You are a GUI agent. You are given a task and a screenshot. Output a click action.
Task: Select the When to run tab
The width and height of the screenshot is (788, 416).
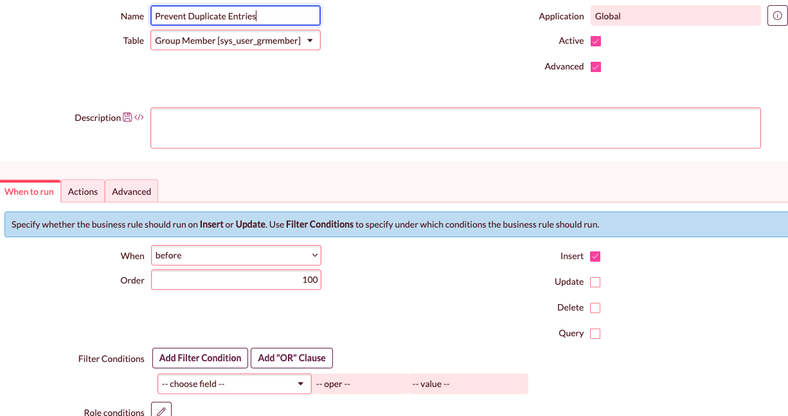30,191
